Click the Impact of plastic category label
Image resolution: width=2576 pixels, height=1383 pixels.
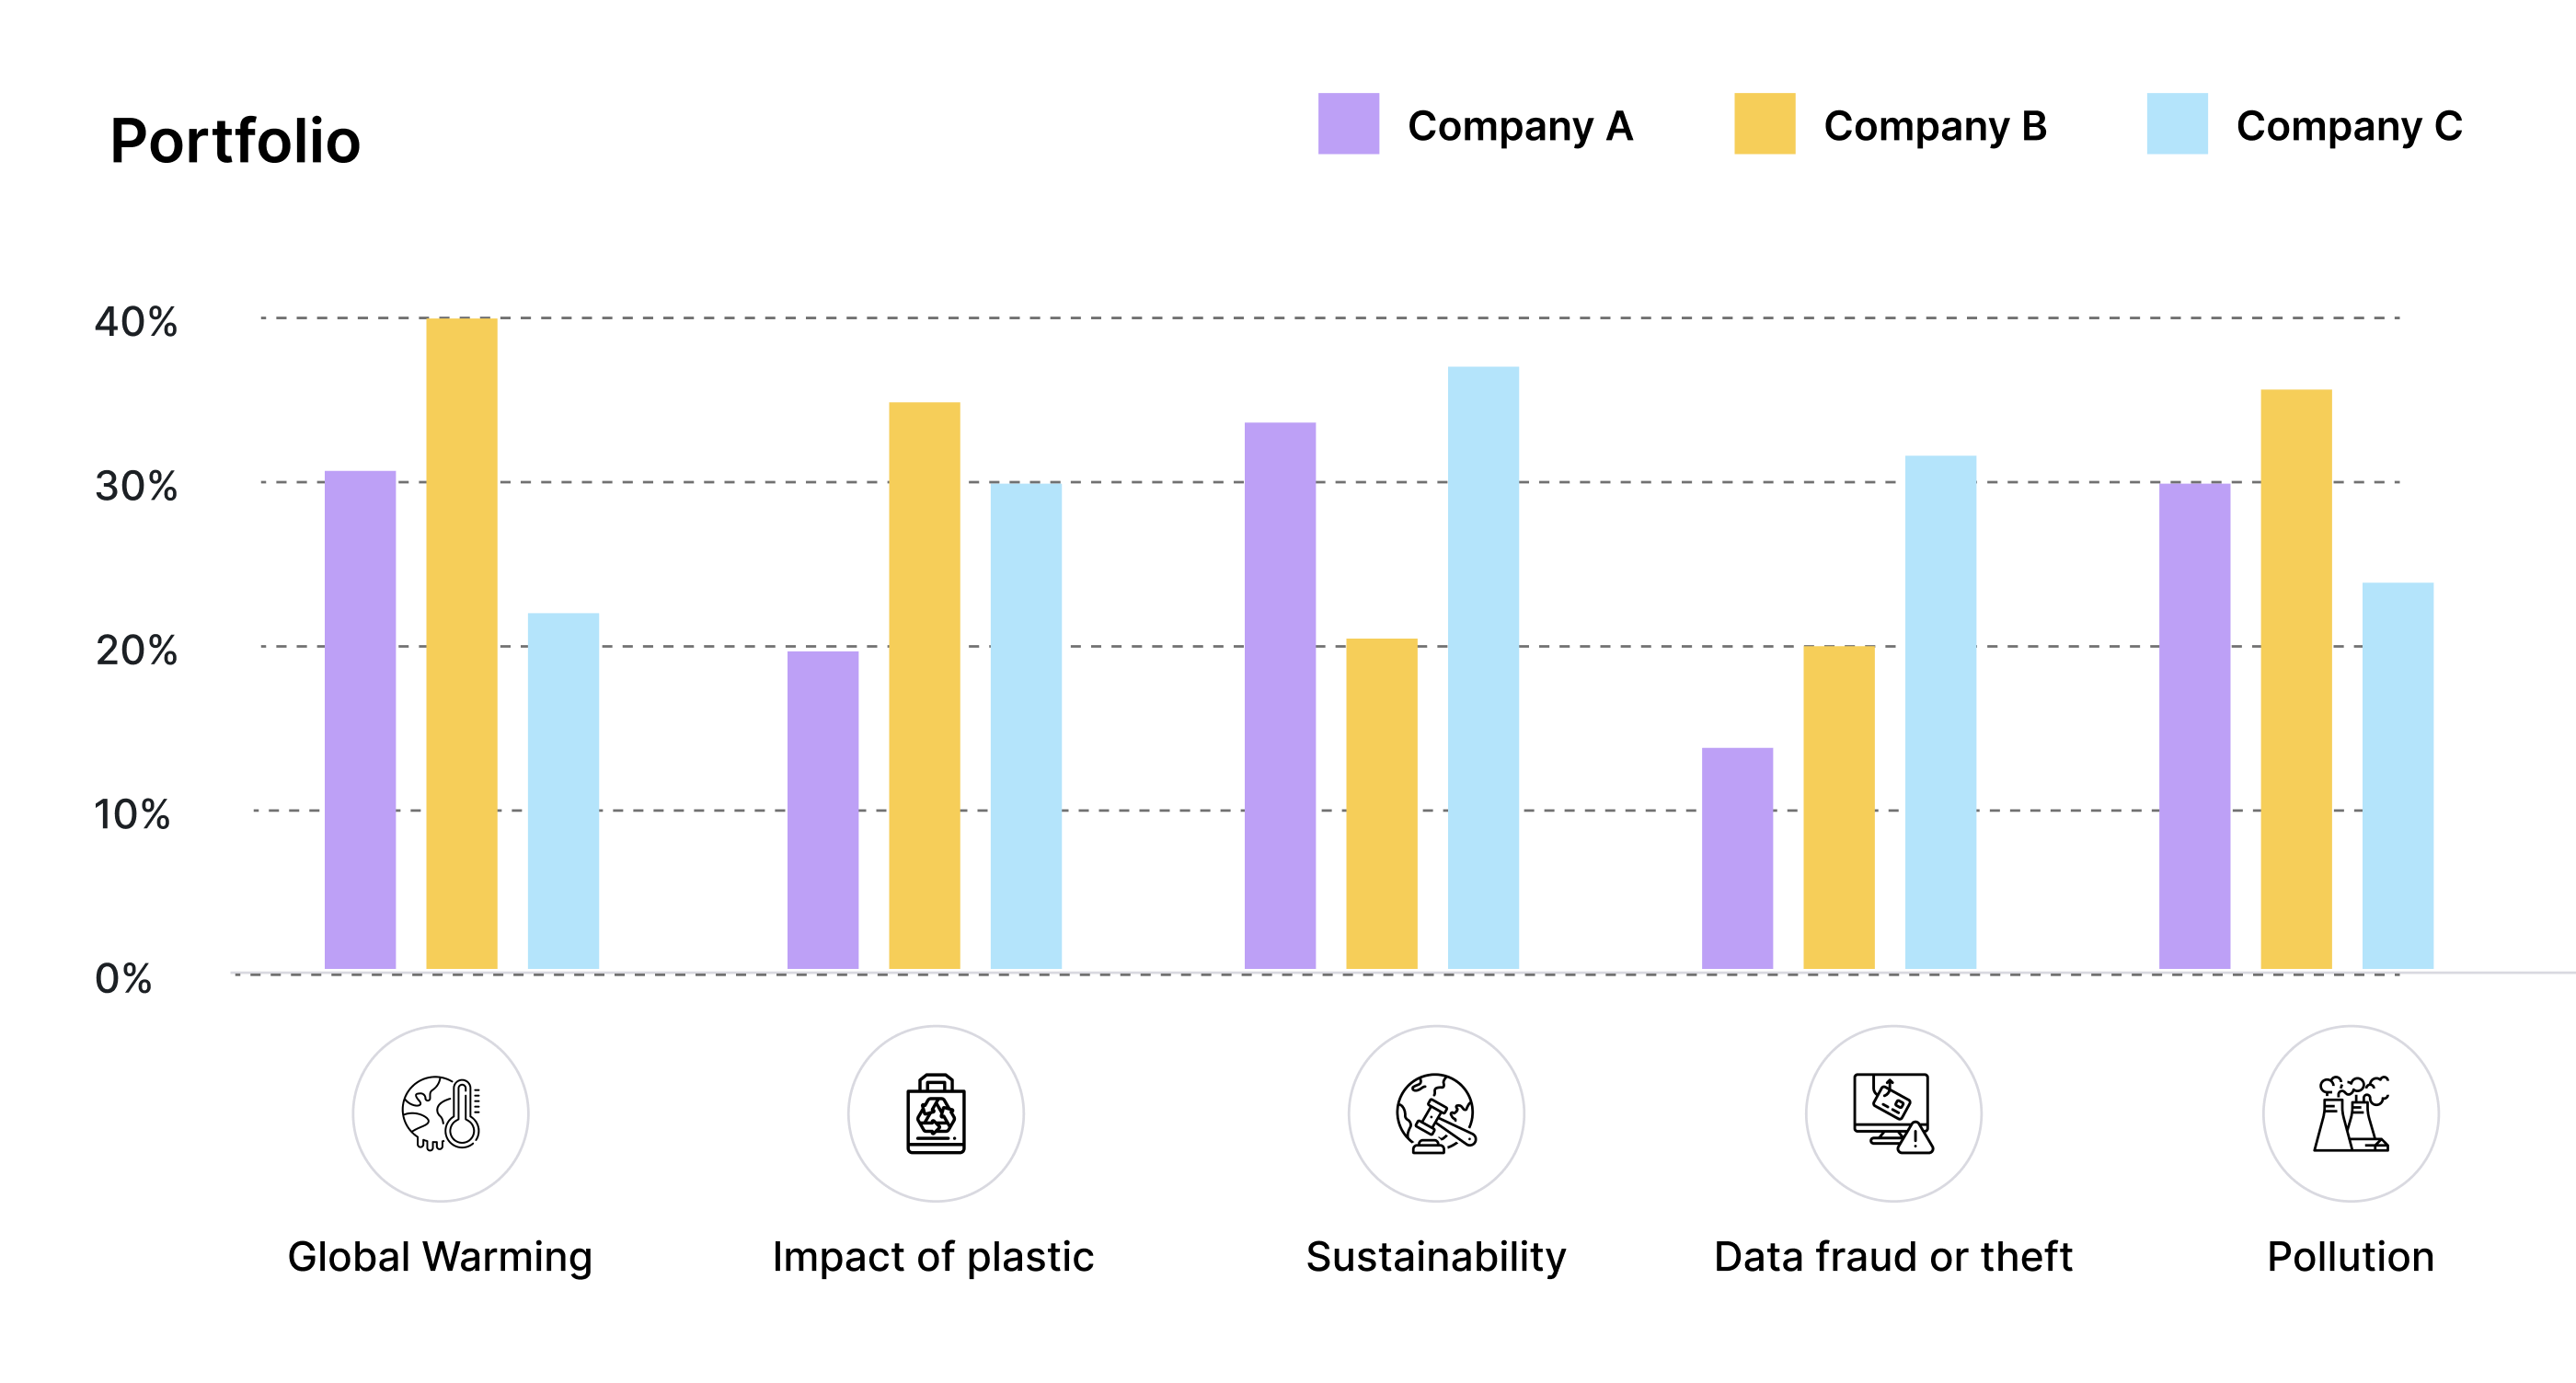[x=933, y=1257]
